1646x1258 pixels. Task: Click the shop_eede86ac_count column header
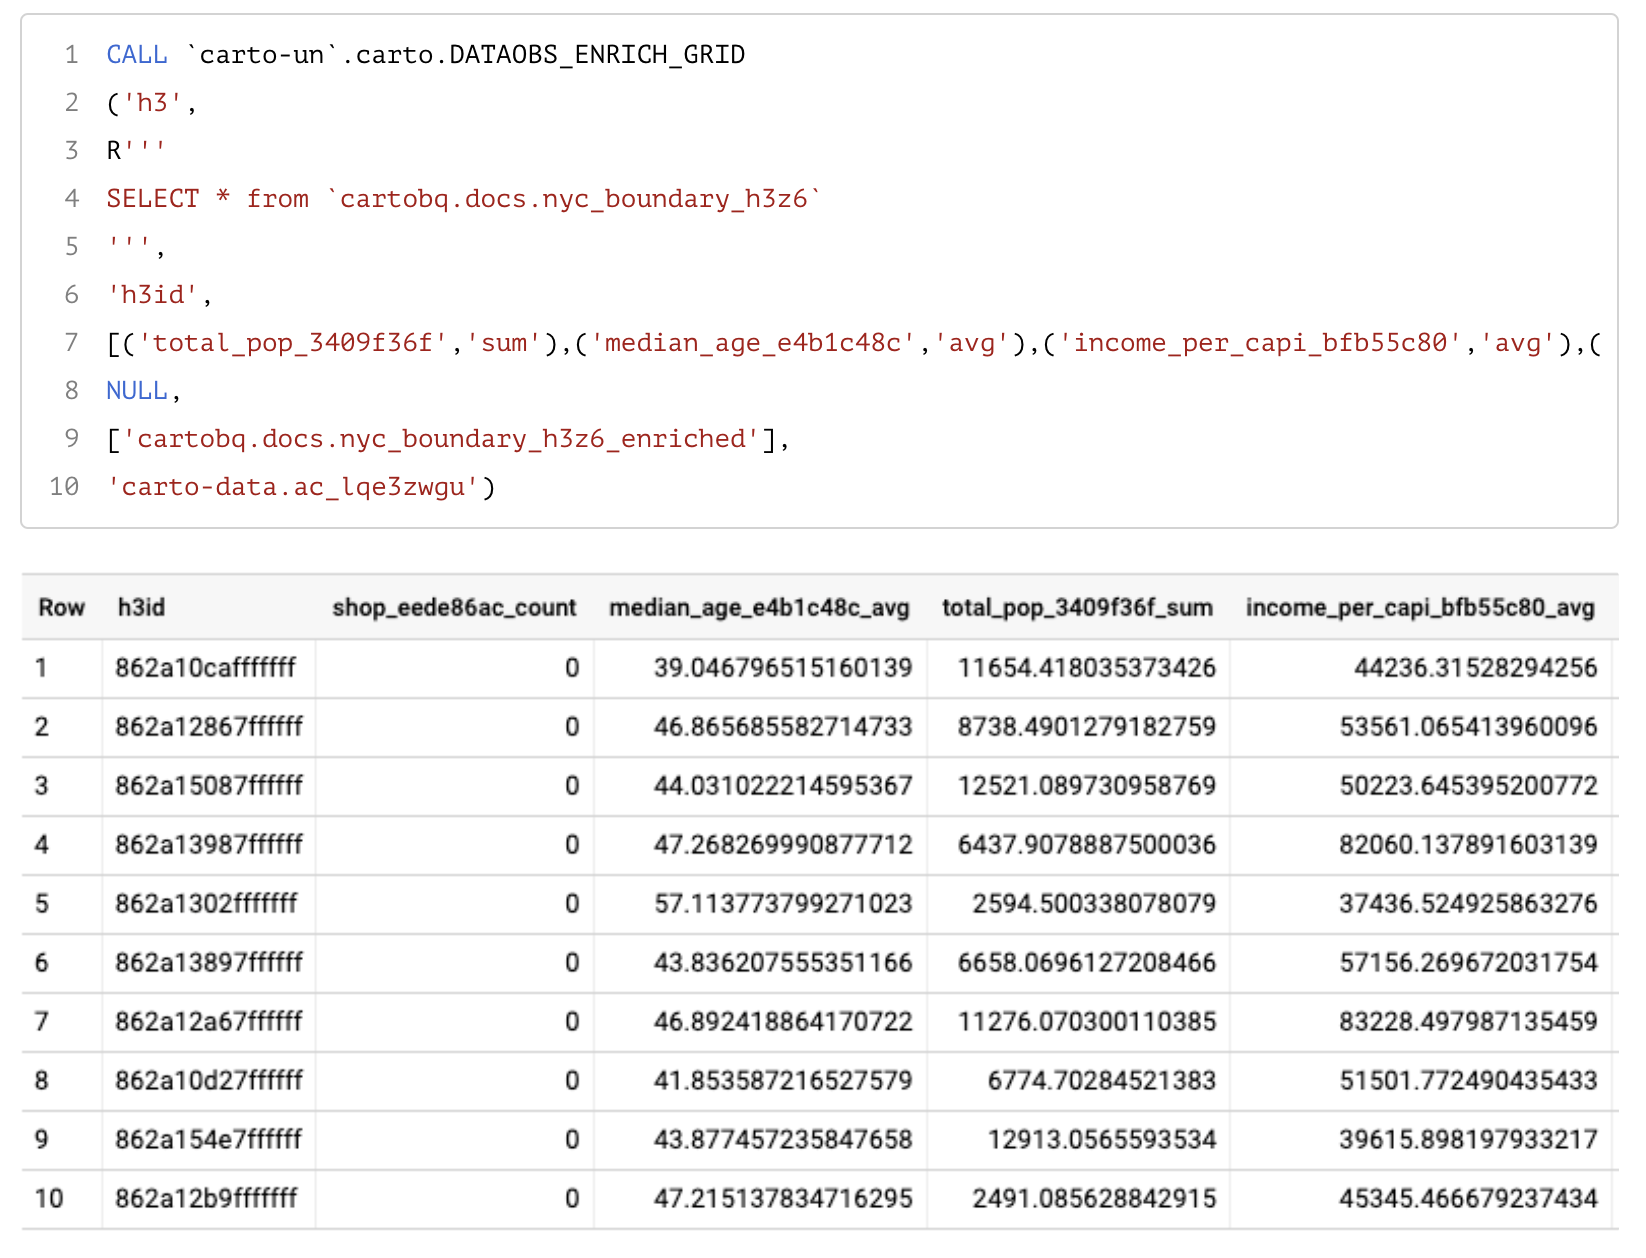point(454,607)
